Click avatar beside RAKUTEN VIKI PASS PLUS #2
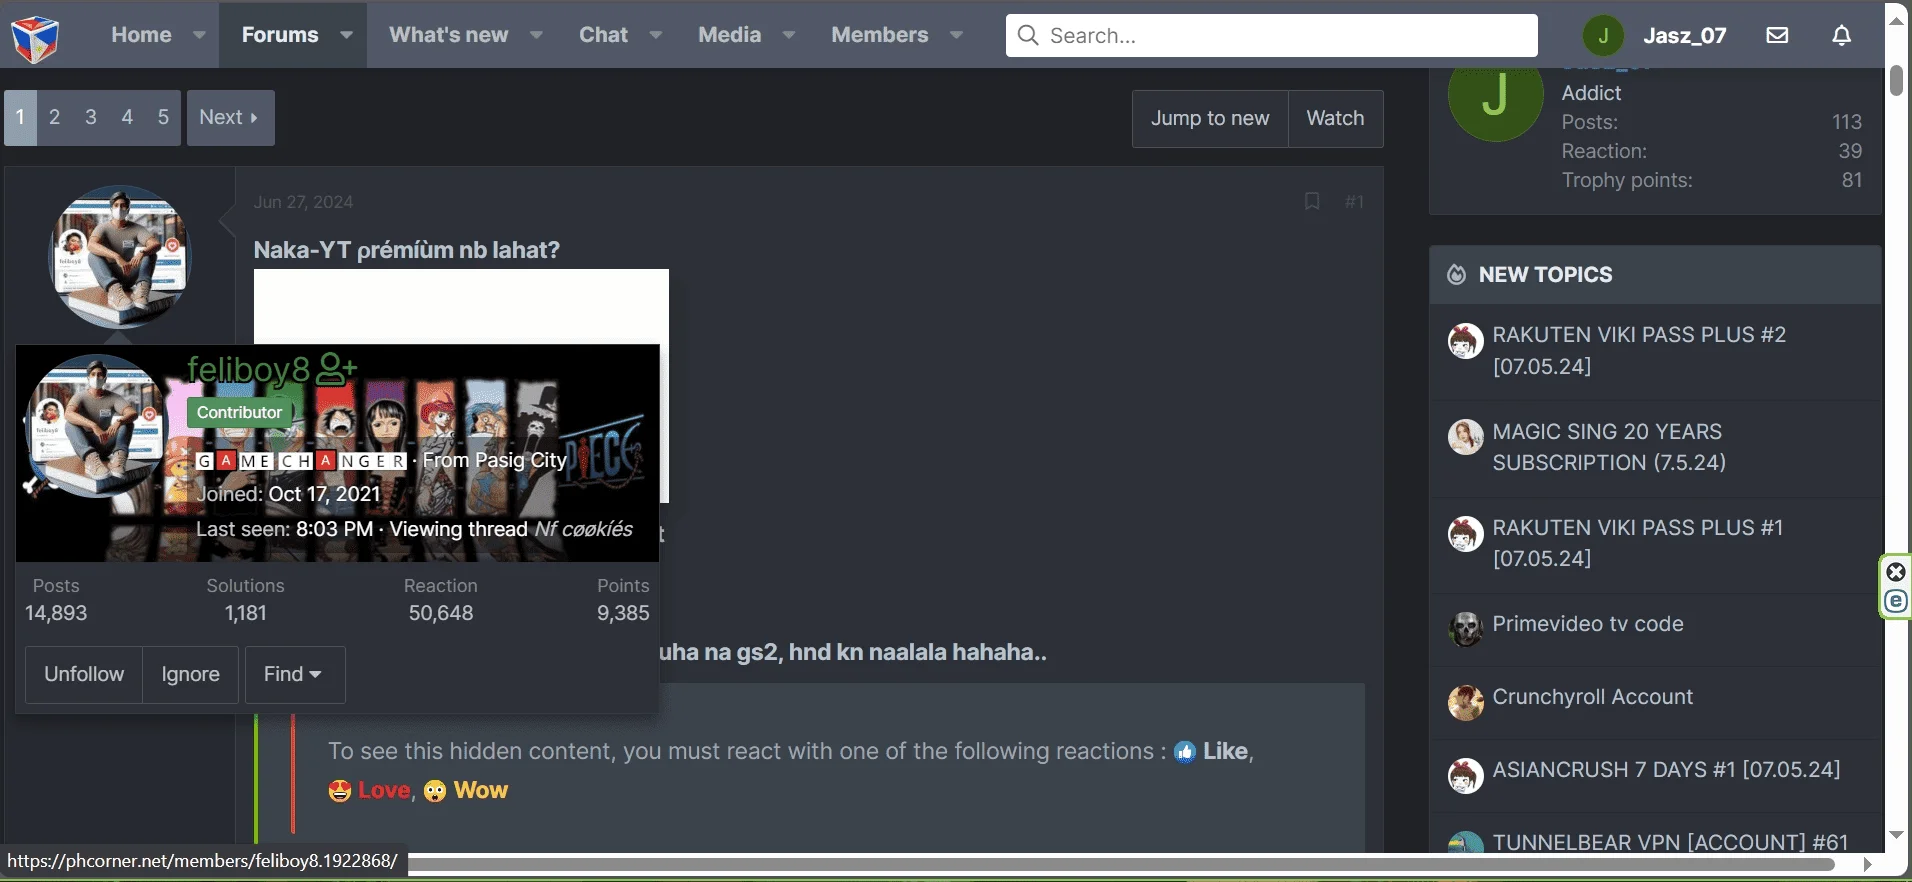 coord(1465,341)
